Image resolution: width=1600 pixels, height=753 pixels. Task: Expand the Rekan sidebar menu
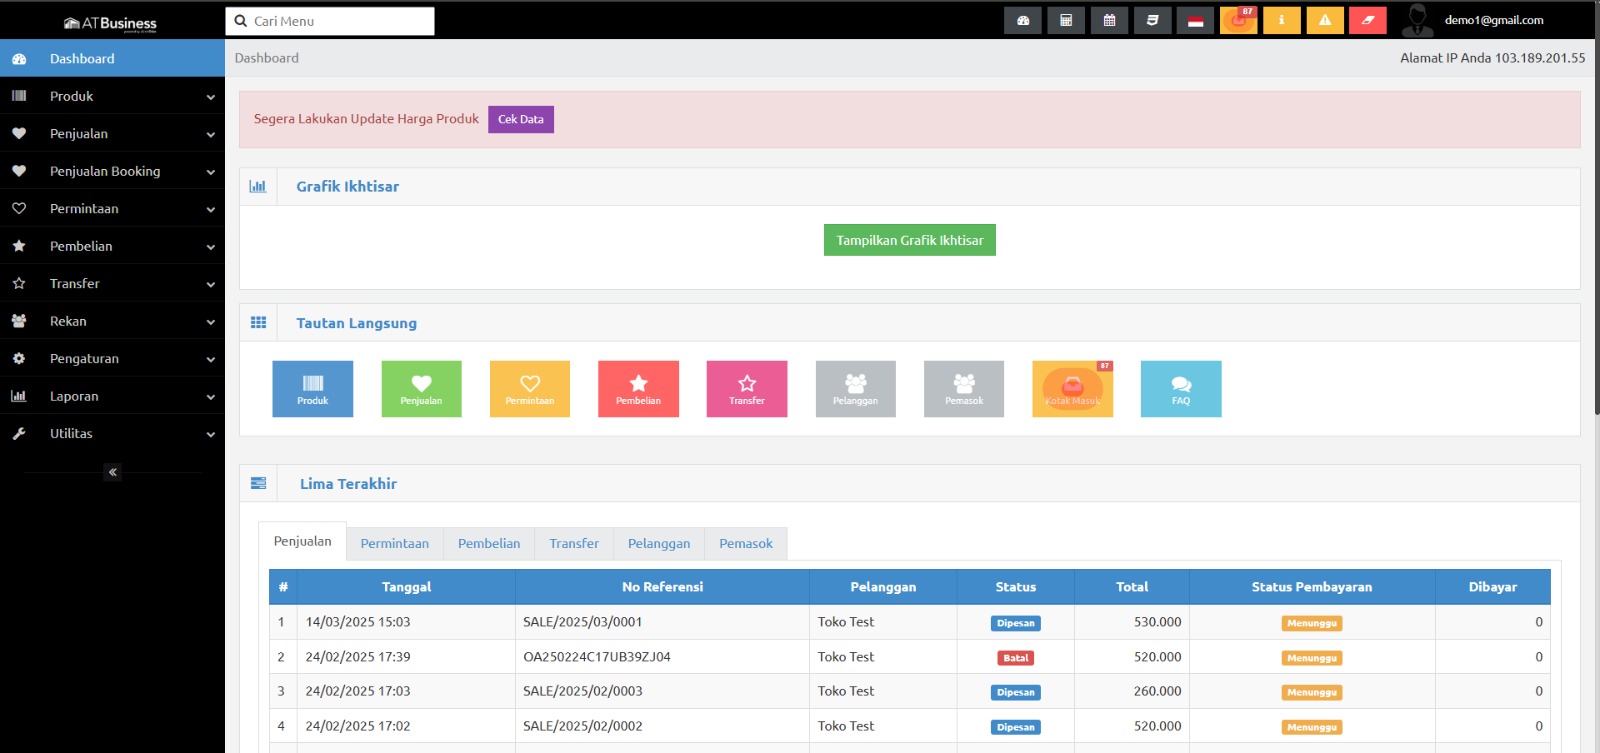tap(112, 321)
